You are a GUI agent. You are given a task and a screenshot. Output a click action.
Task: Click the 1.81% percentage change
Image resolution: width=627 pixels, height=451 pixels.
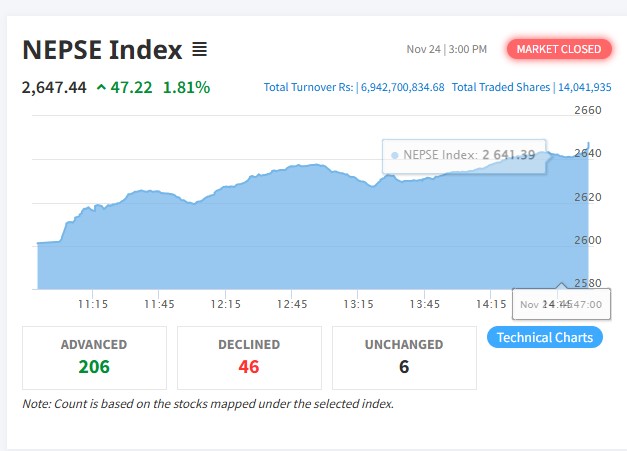tap(187, 87)
